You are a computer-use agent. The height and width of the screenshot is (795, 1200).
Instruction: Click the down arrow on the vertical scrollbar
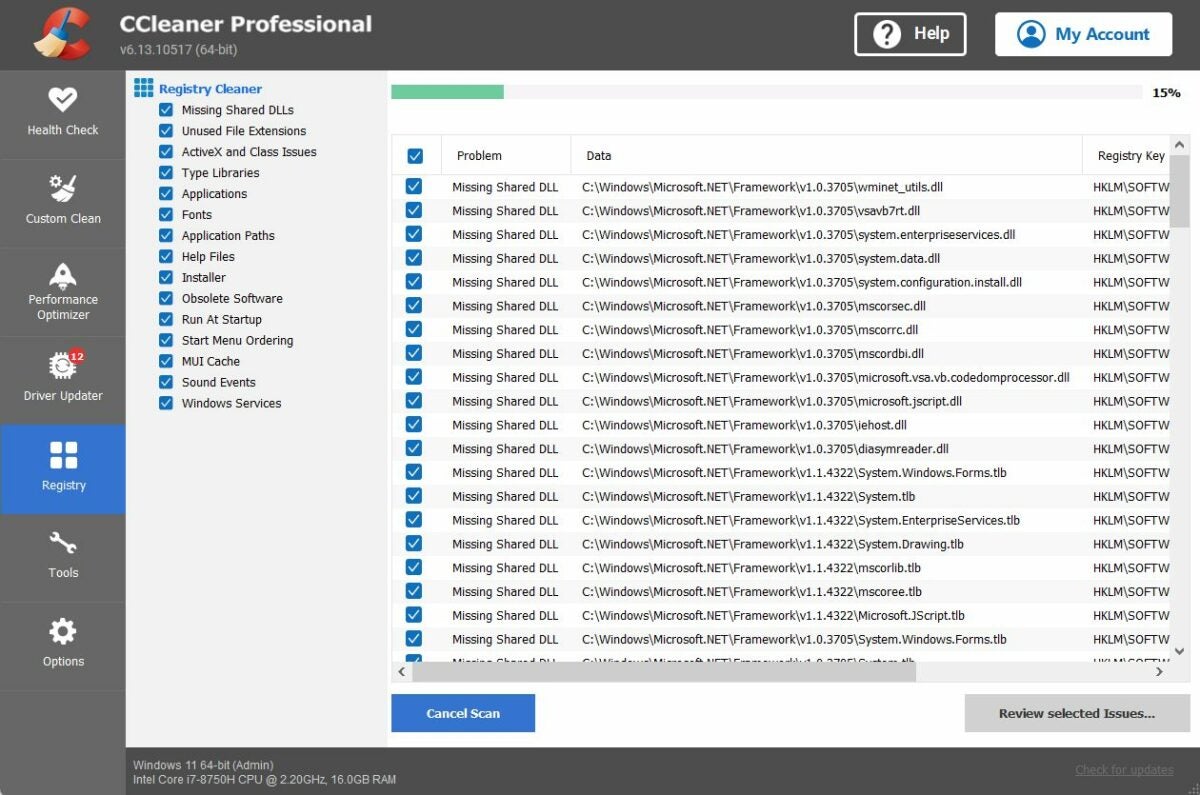pos(1179,650)
